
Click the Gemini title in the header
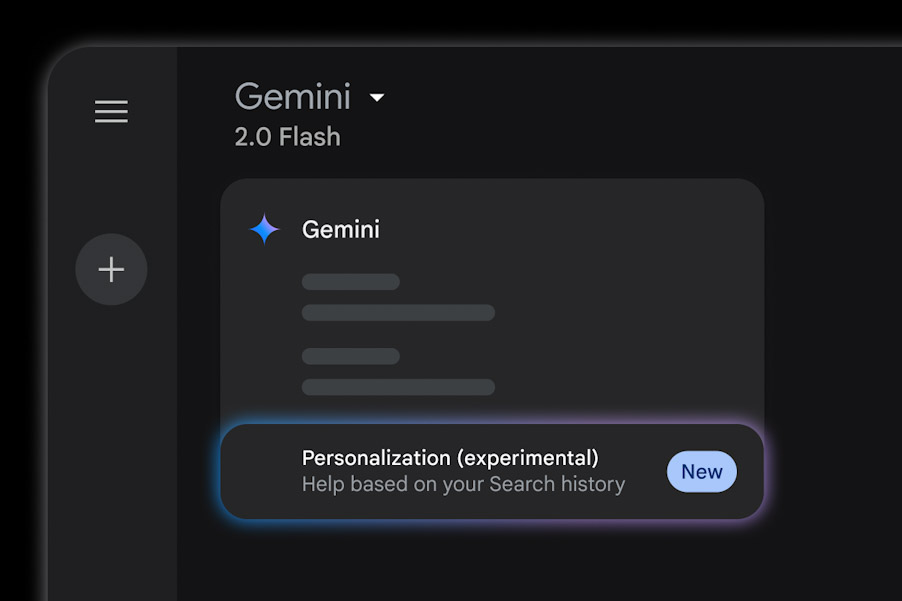point(293,97)
